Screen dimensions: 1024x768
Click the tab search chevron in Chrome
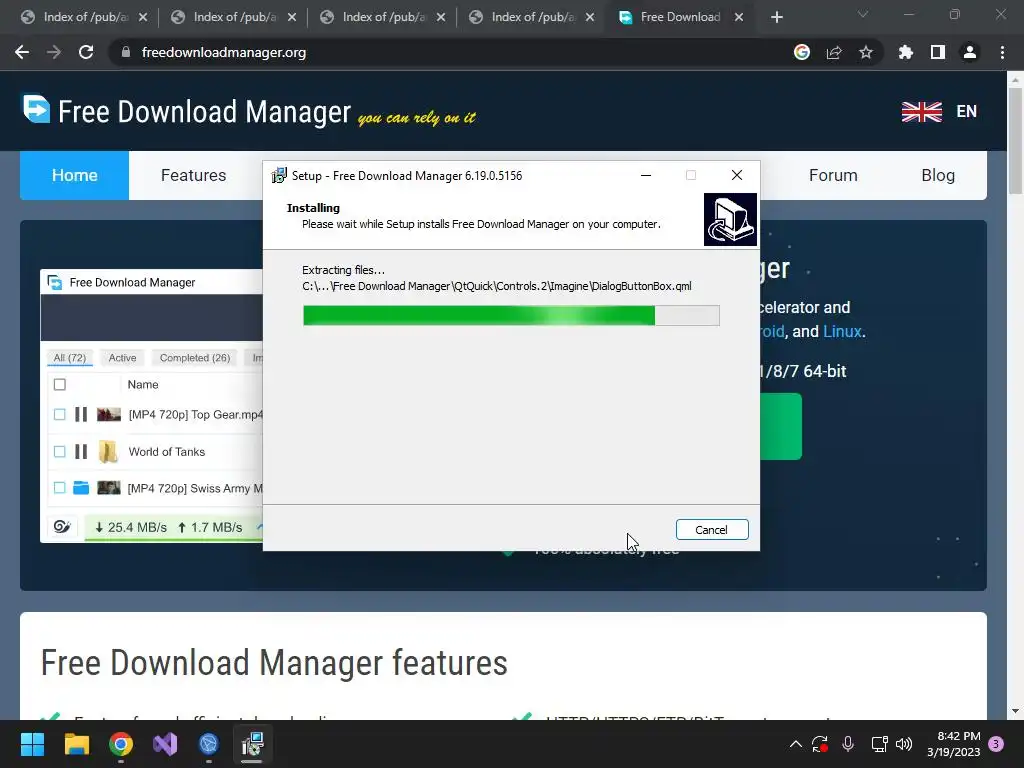click(x=863, y=14)
